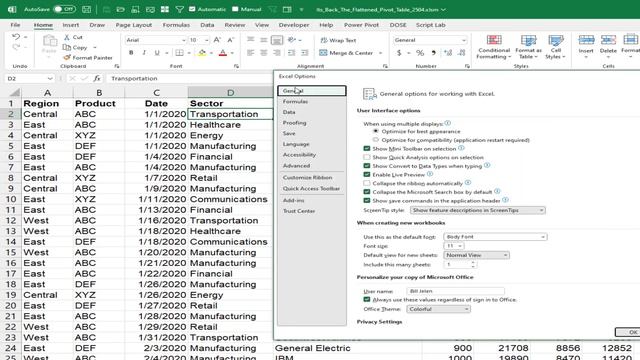Switch to the Formulas ribbon tab
Viewport: 640px width, 360px height.
coord(176,25)
